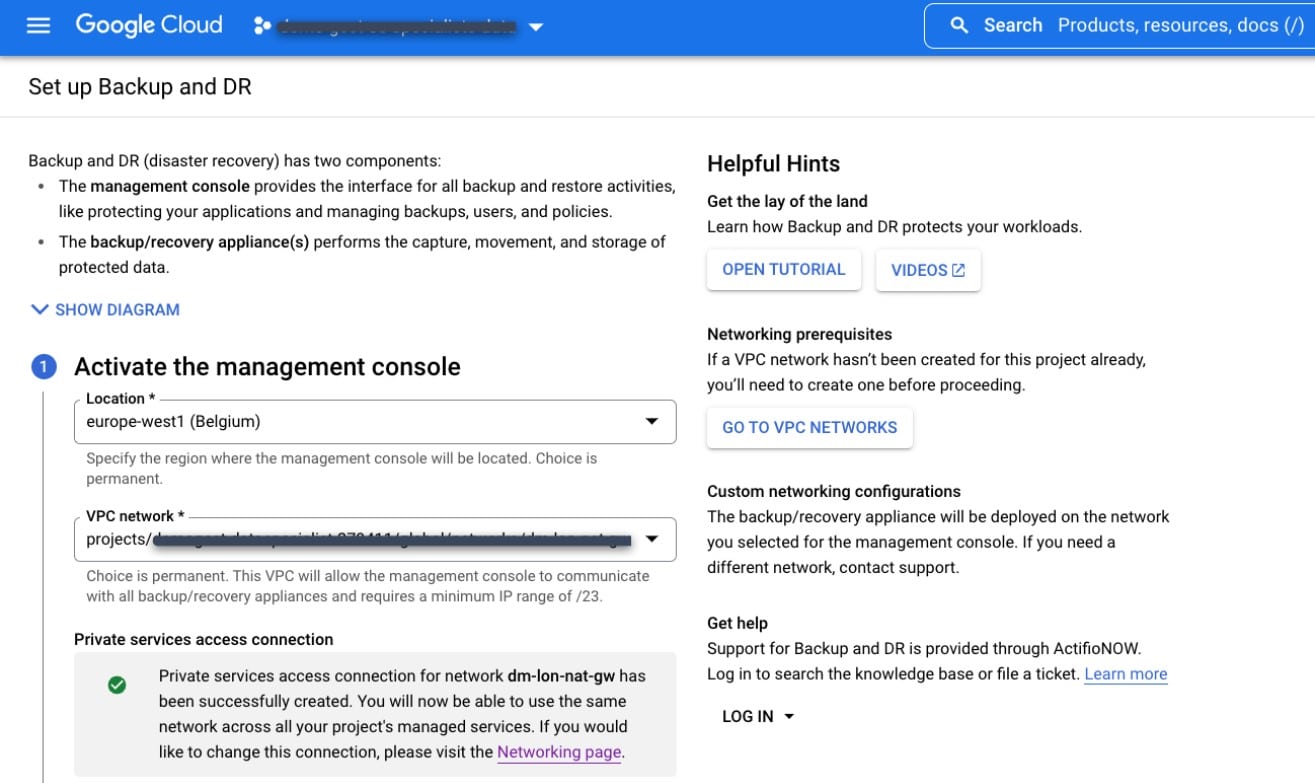Screen dimensions: 1315x783
Task: Expand the SHOW DIAGRAM section
Action: (105, 310)
